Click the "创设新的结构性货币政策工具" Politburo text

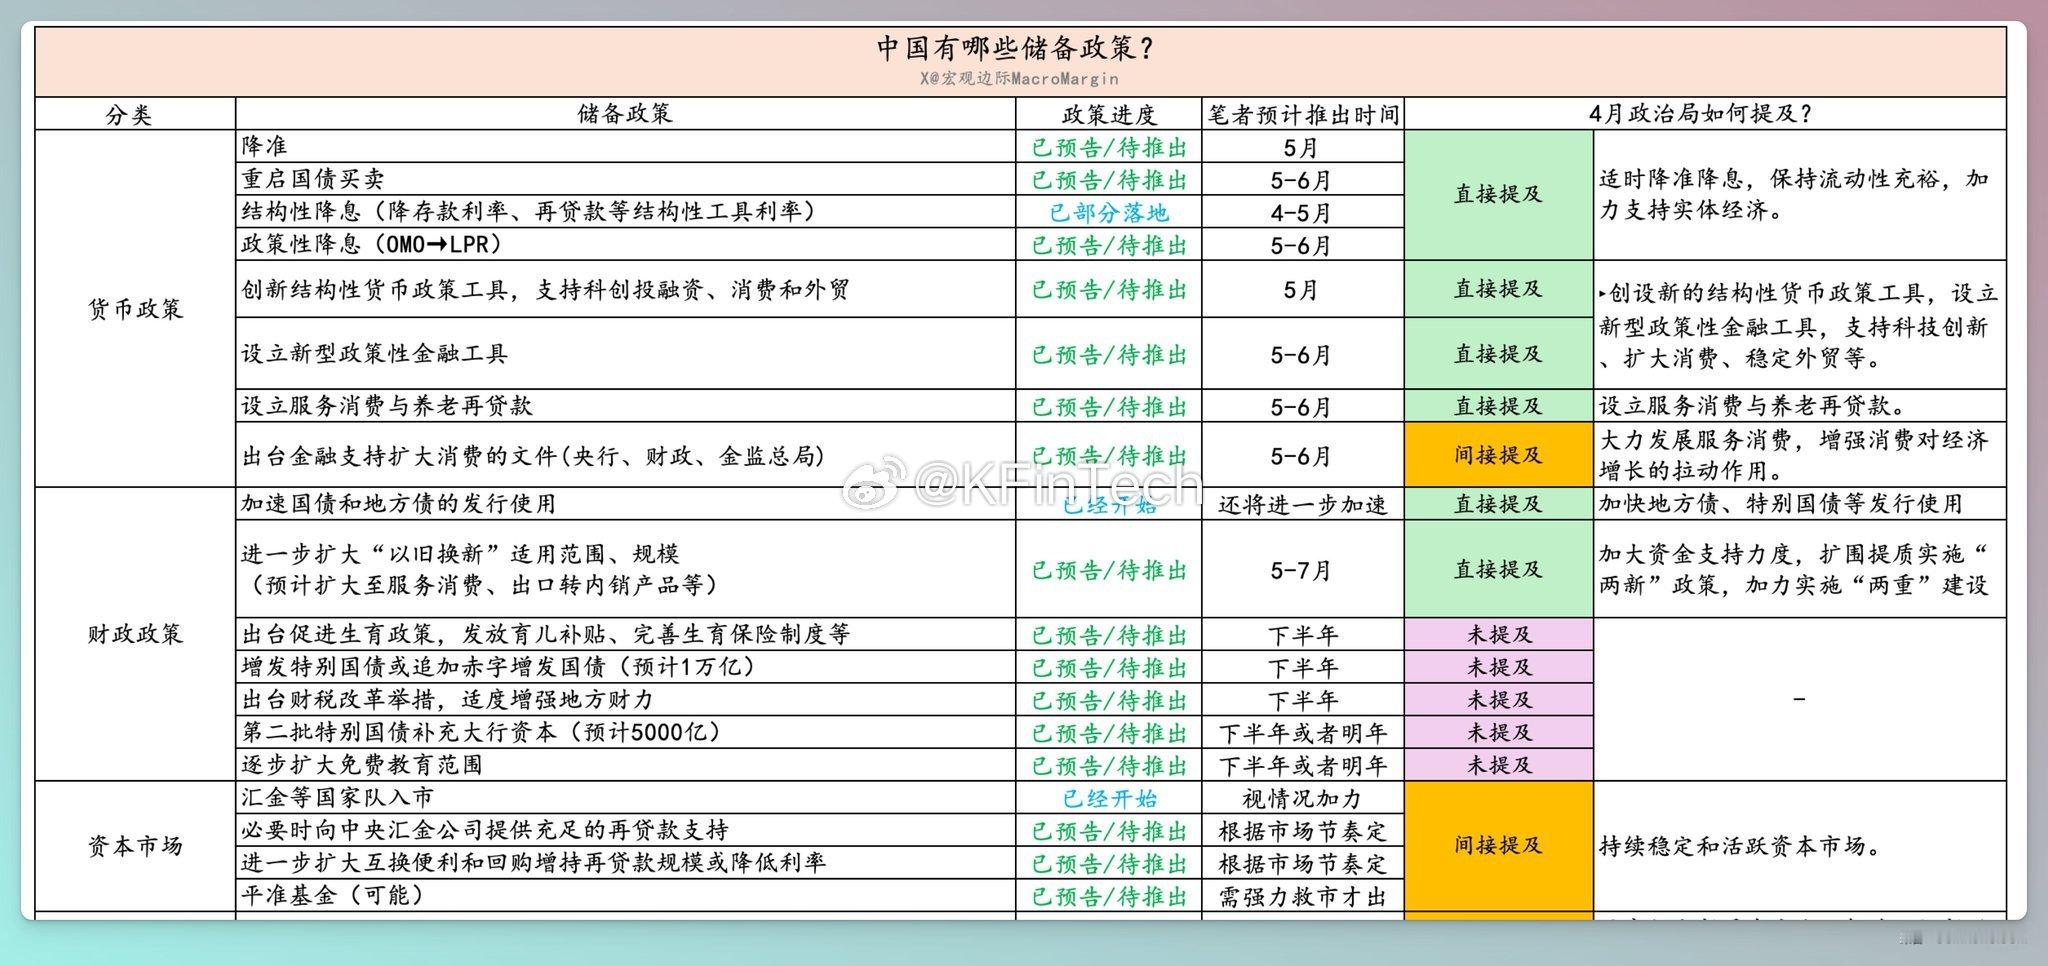pyautogui.click(x=1798, y=325)
